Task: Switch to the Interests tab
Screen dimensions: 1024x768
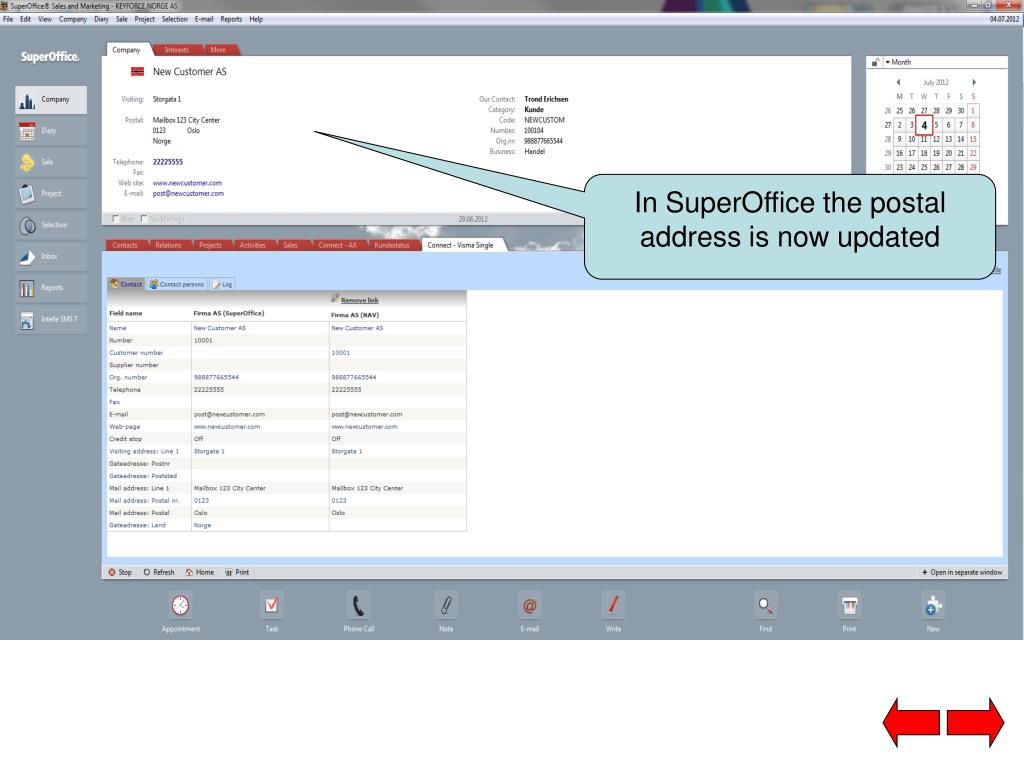Action: pyautogui.click(x=177, y=50)
